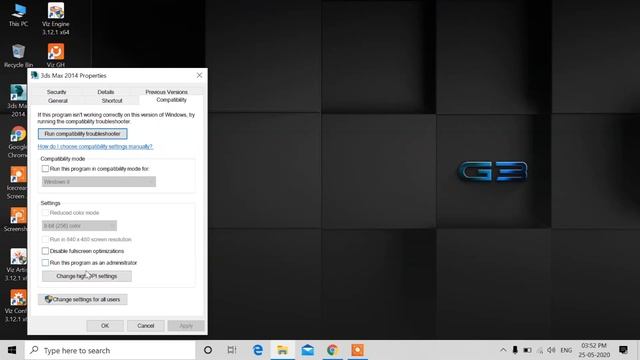Screen dimensions: 640x360
Task: Open the clock and calendar flyout
Action: tap(594, 350)
